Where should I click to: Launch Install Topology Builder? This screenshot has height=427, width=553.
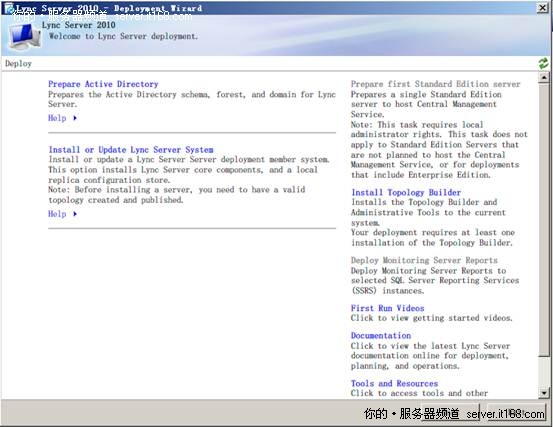click(x=406, y=193)
